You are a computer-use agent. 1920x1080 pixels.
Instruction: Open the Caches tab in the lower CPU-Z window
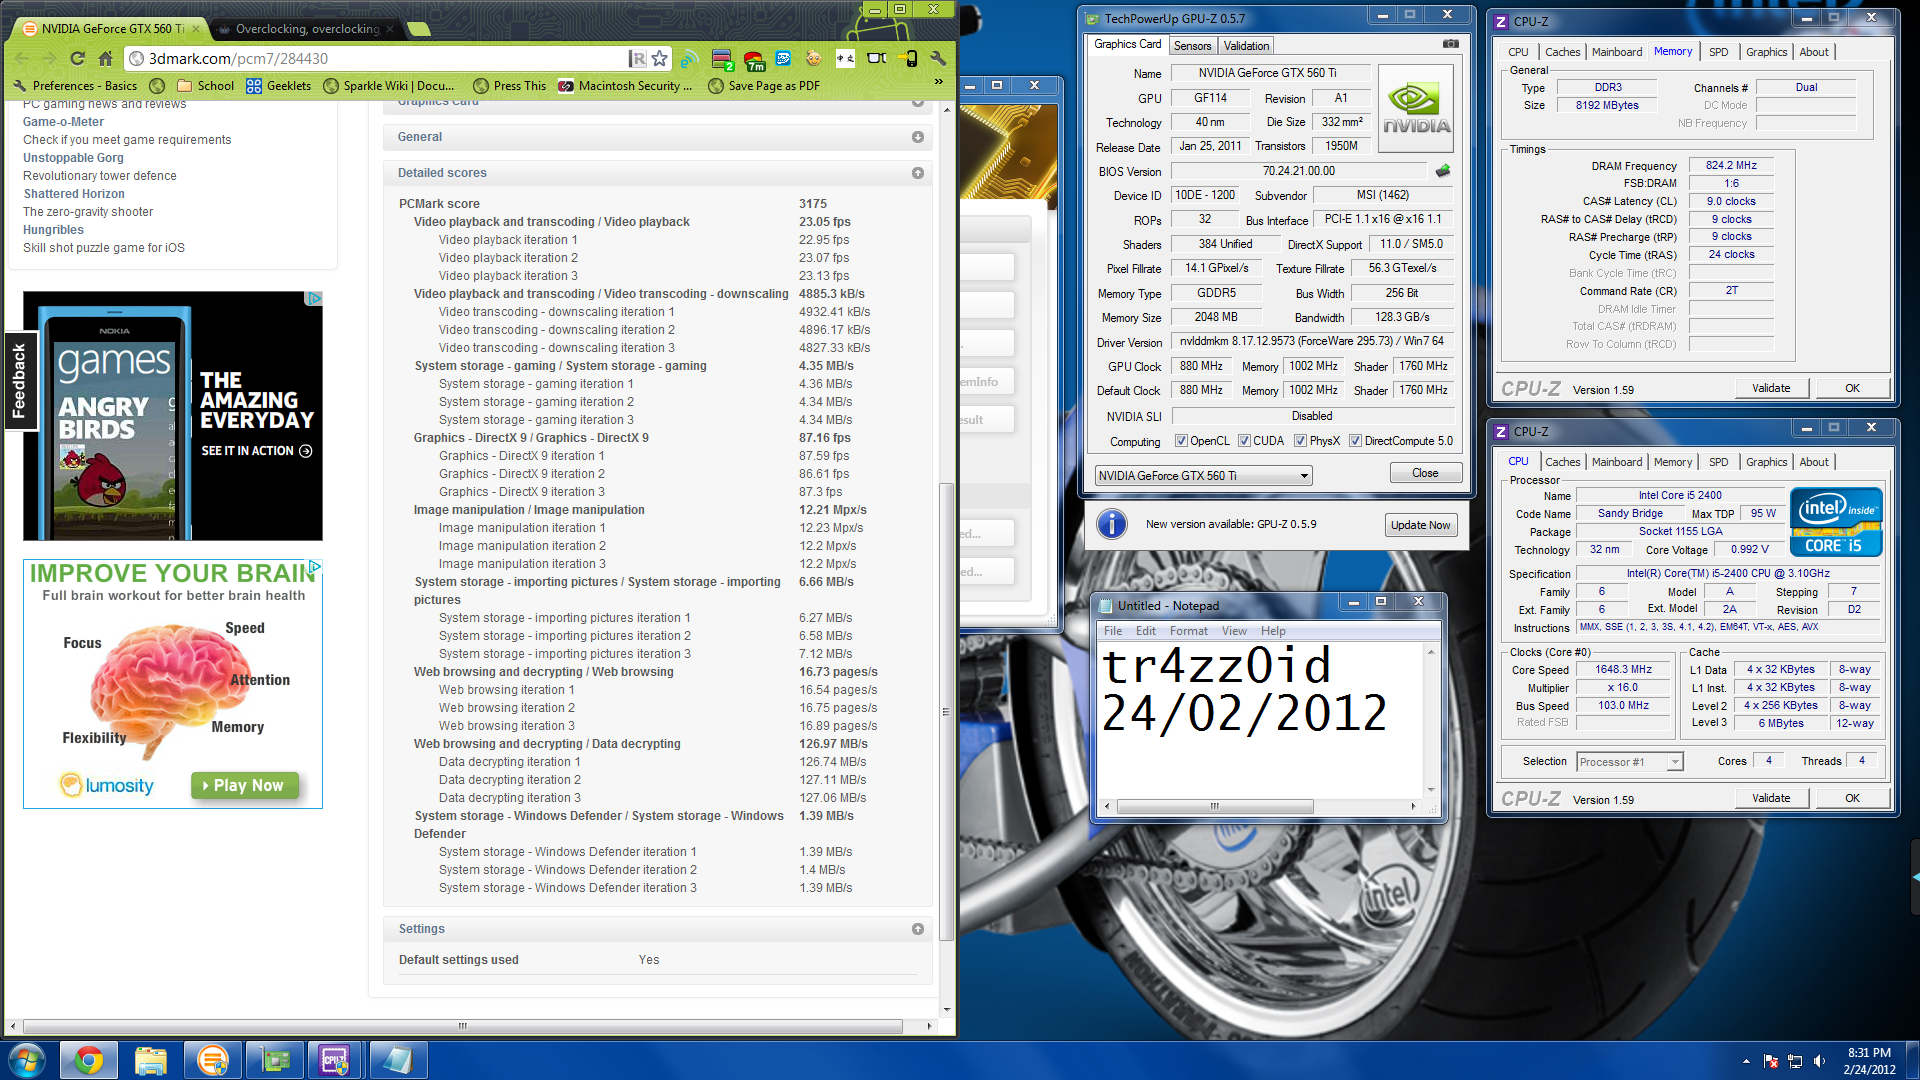(x=1562, y=462)
